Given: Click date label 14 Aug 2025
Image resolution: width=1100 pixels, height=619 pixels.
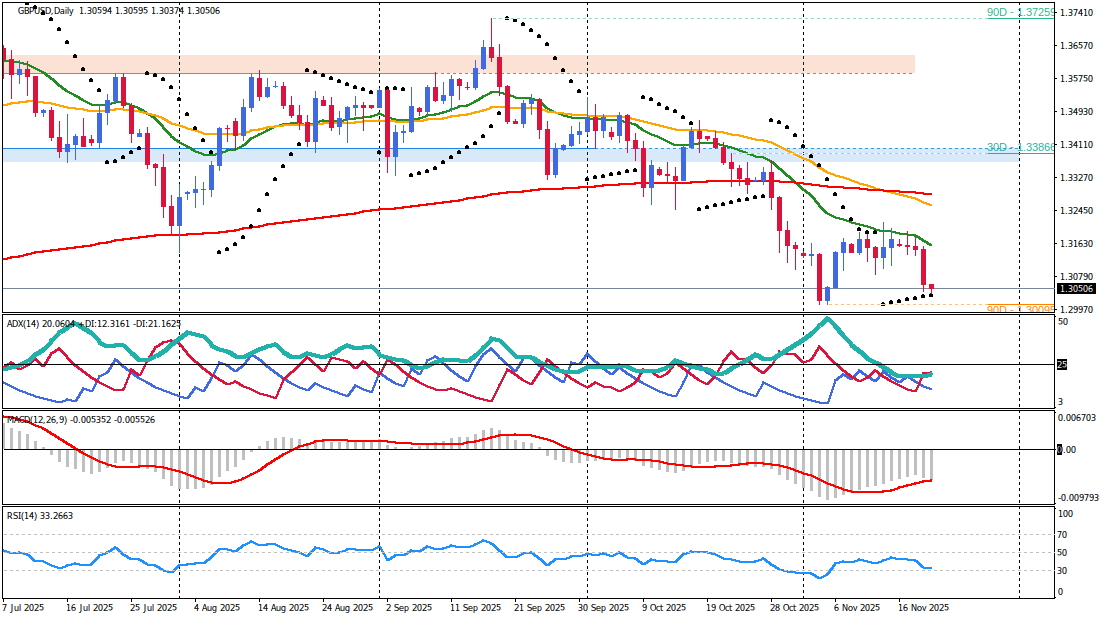Looking at the screenshot, I should (x=281, y=608).
